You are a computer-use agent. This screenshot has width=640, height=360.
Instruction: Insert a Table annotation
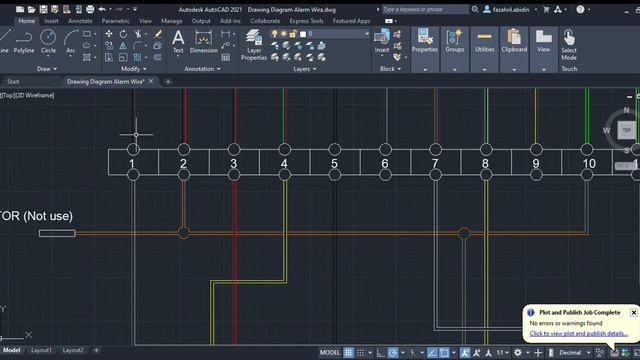tap(225, 57)
